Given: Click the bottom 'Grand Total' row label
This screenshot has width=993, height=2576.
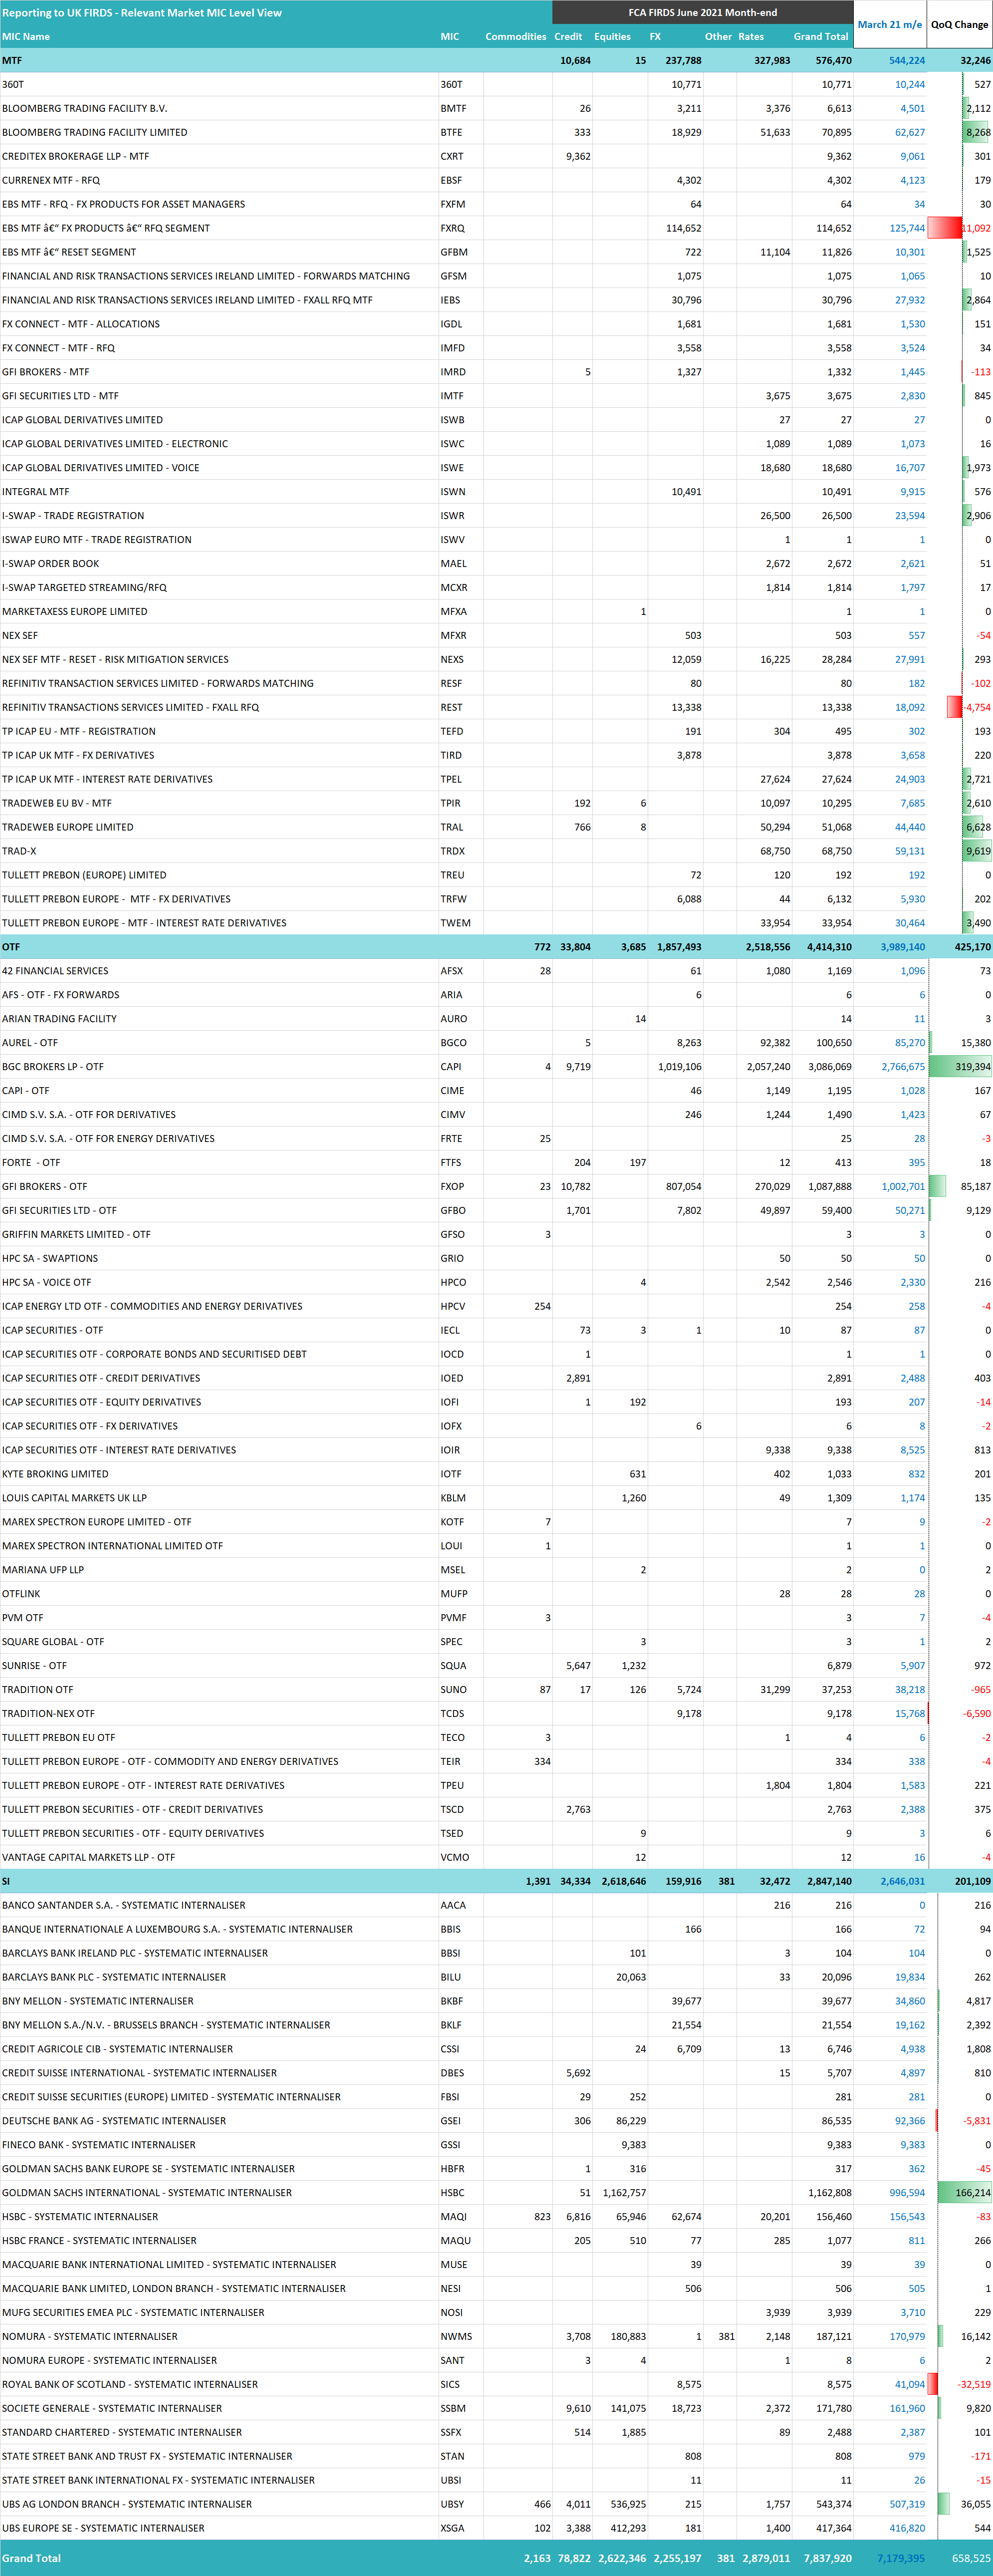Looking at the screenshot, I should point(31,2558).
